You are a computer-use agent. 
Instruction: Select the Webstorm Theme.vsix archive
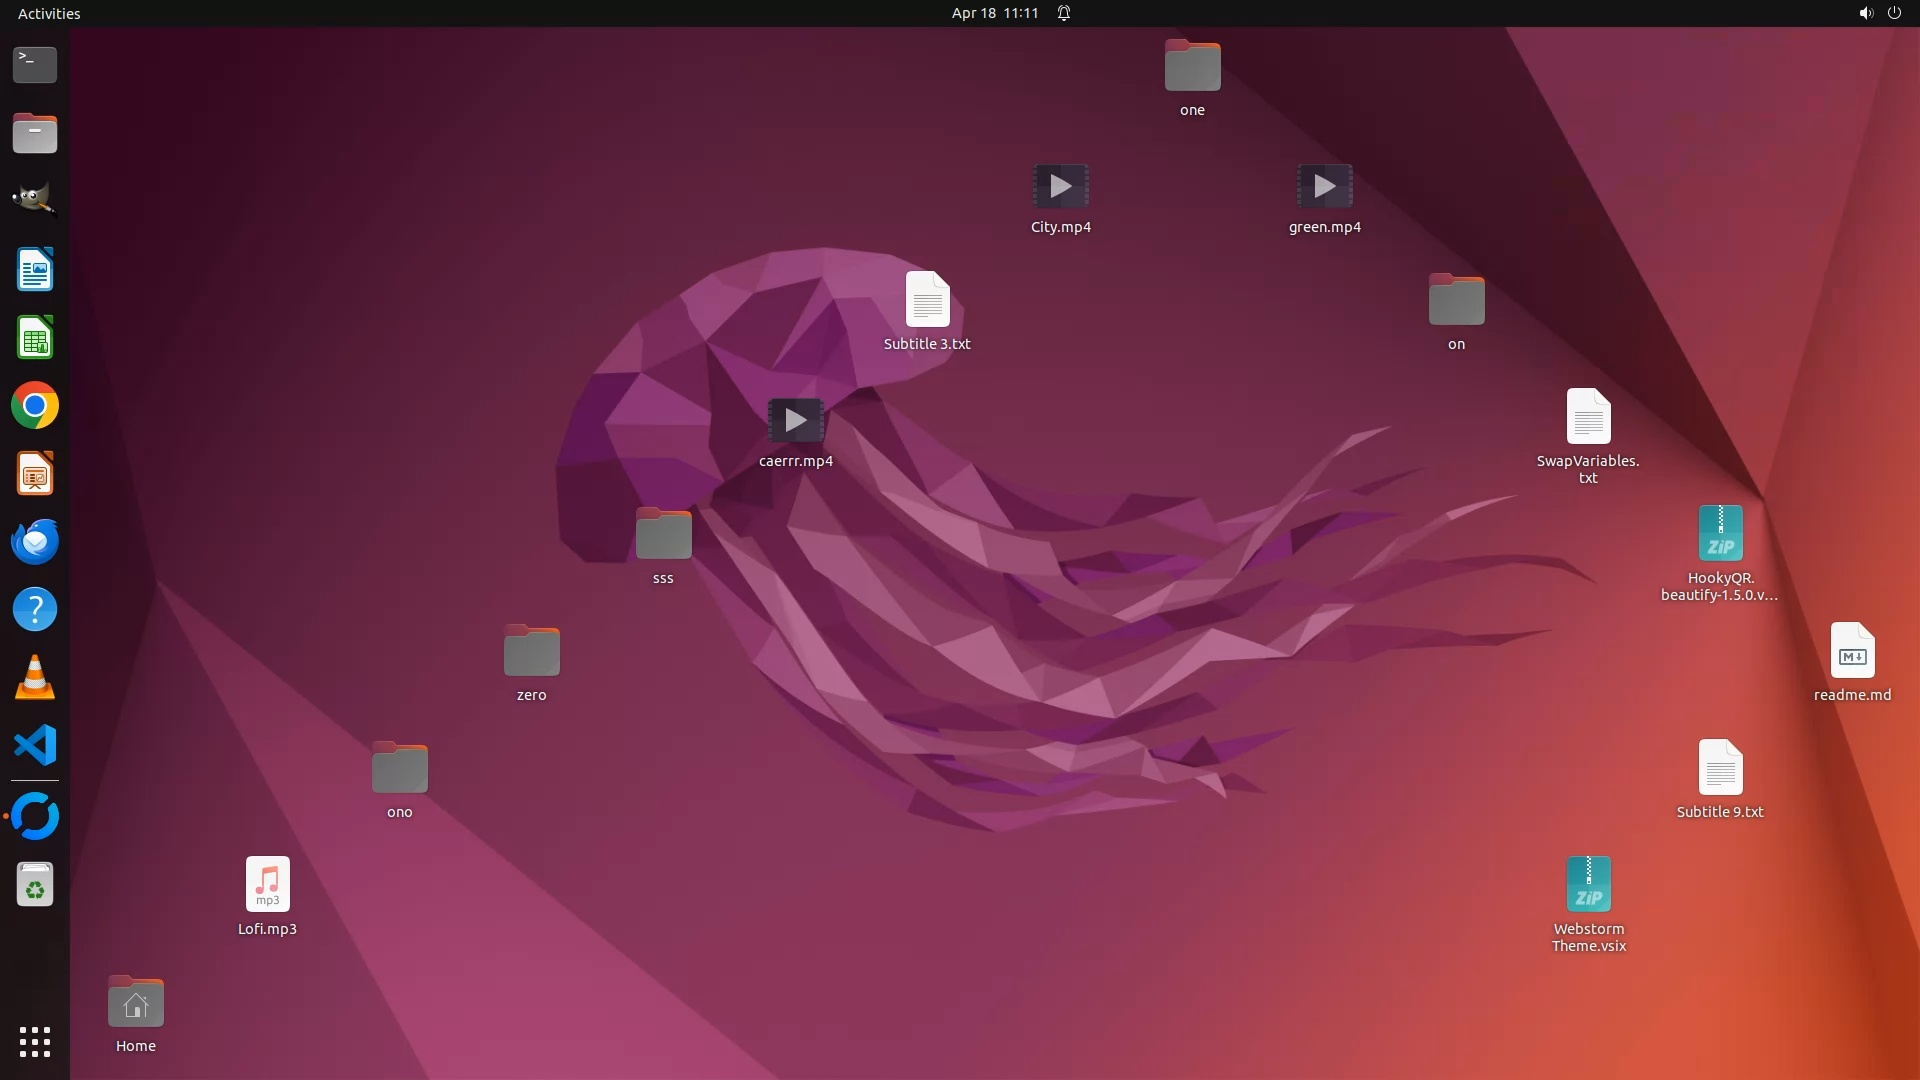pyautogui.click(x=1588, y=885)
